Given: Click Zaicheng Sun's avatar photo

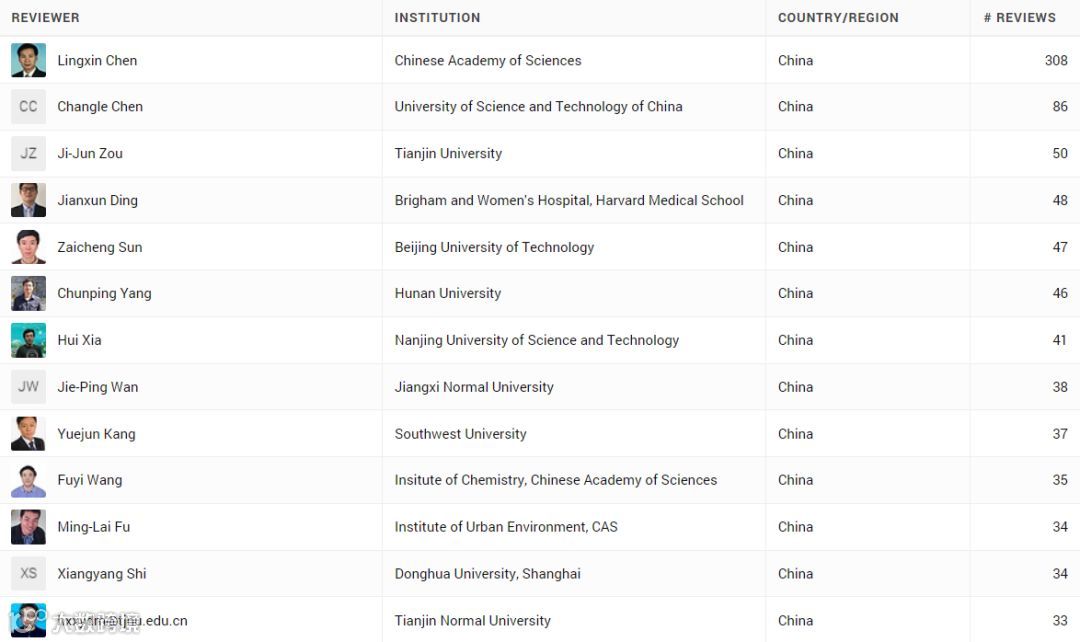Looking at the screenshot, I should click(x=28, y=247).
